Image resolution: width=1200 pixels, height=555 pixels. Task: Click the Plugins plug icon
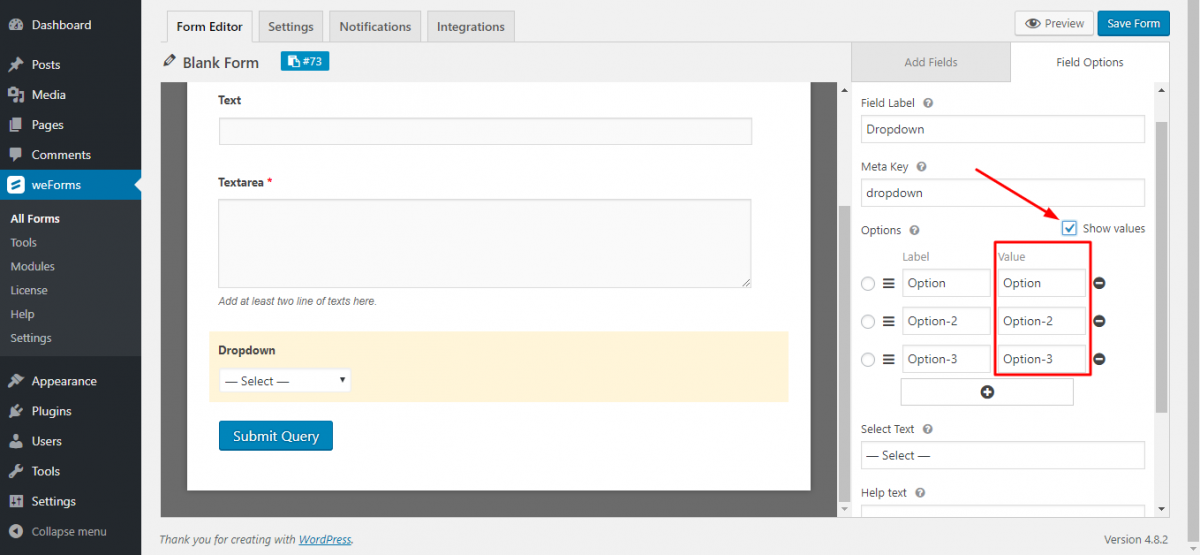tap(16, 411)
